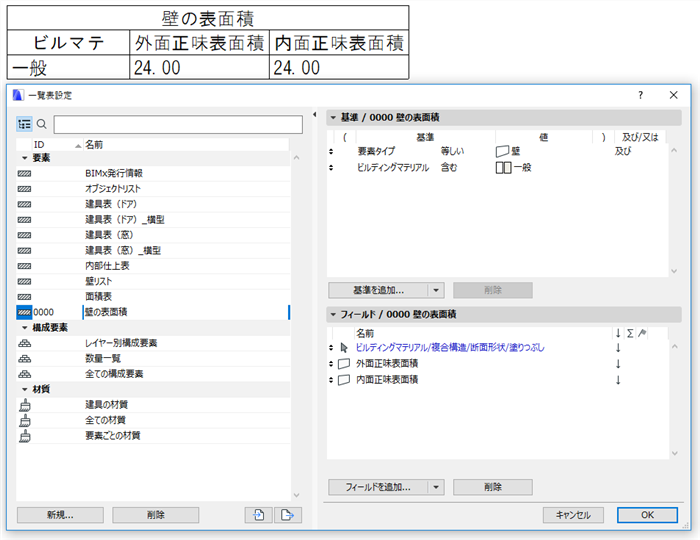Click scroll-down arrow of scheme list scrollbar

(296, 495)
